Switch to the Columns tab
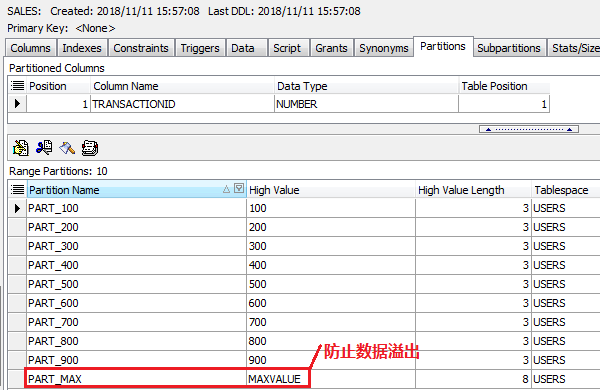 click(x=31, y=48)
